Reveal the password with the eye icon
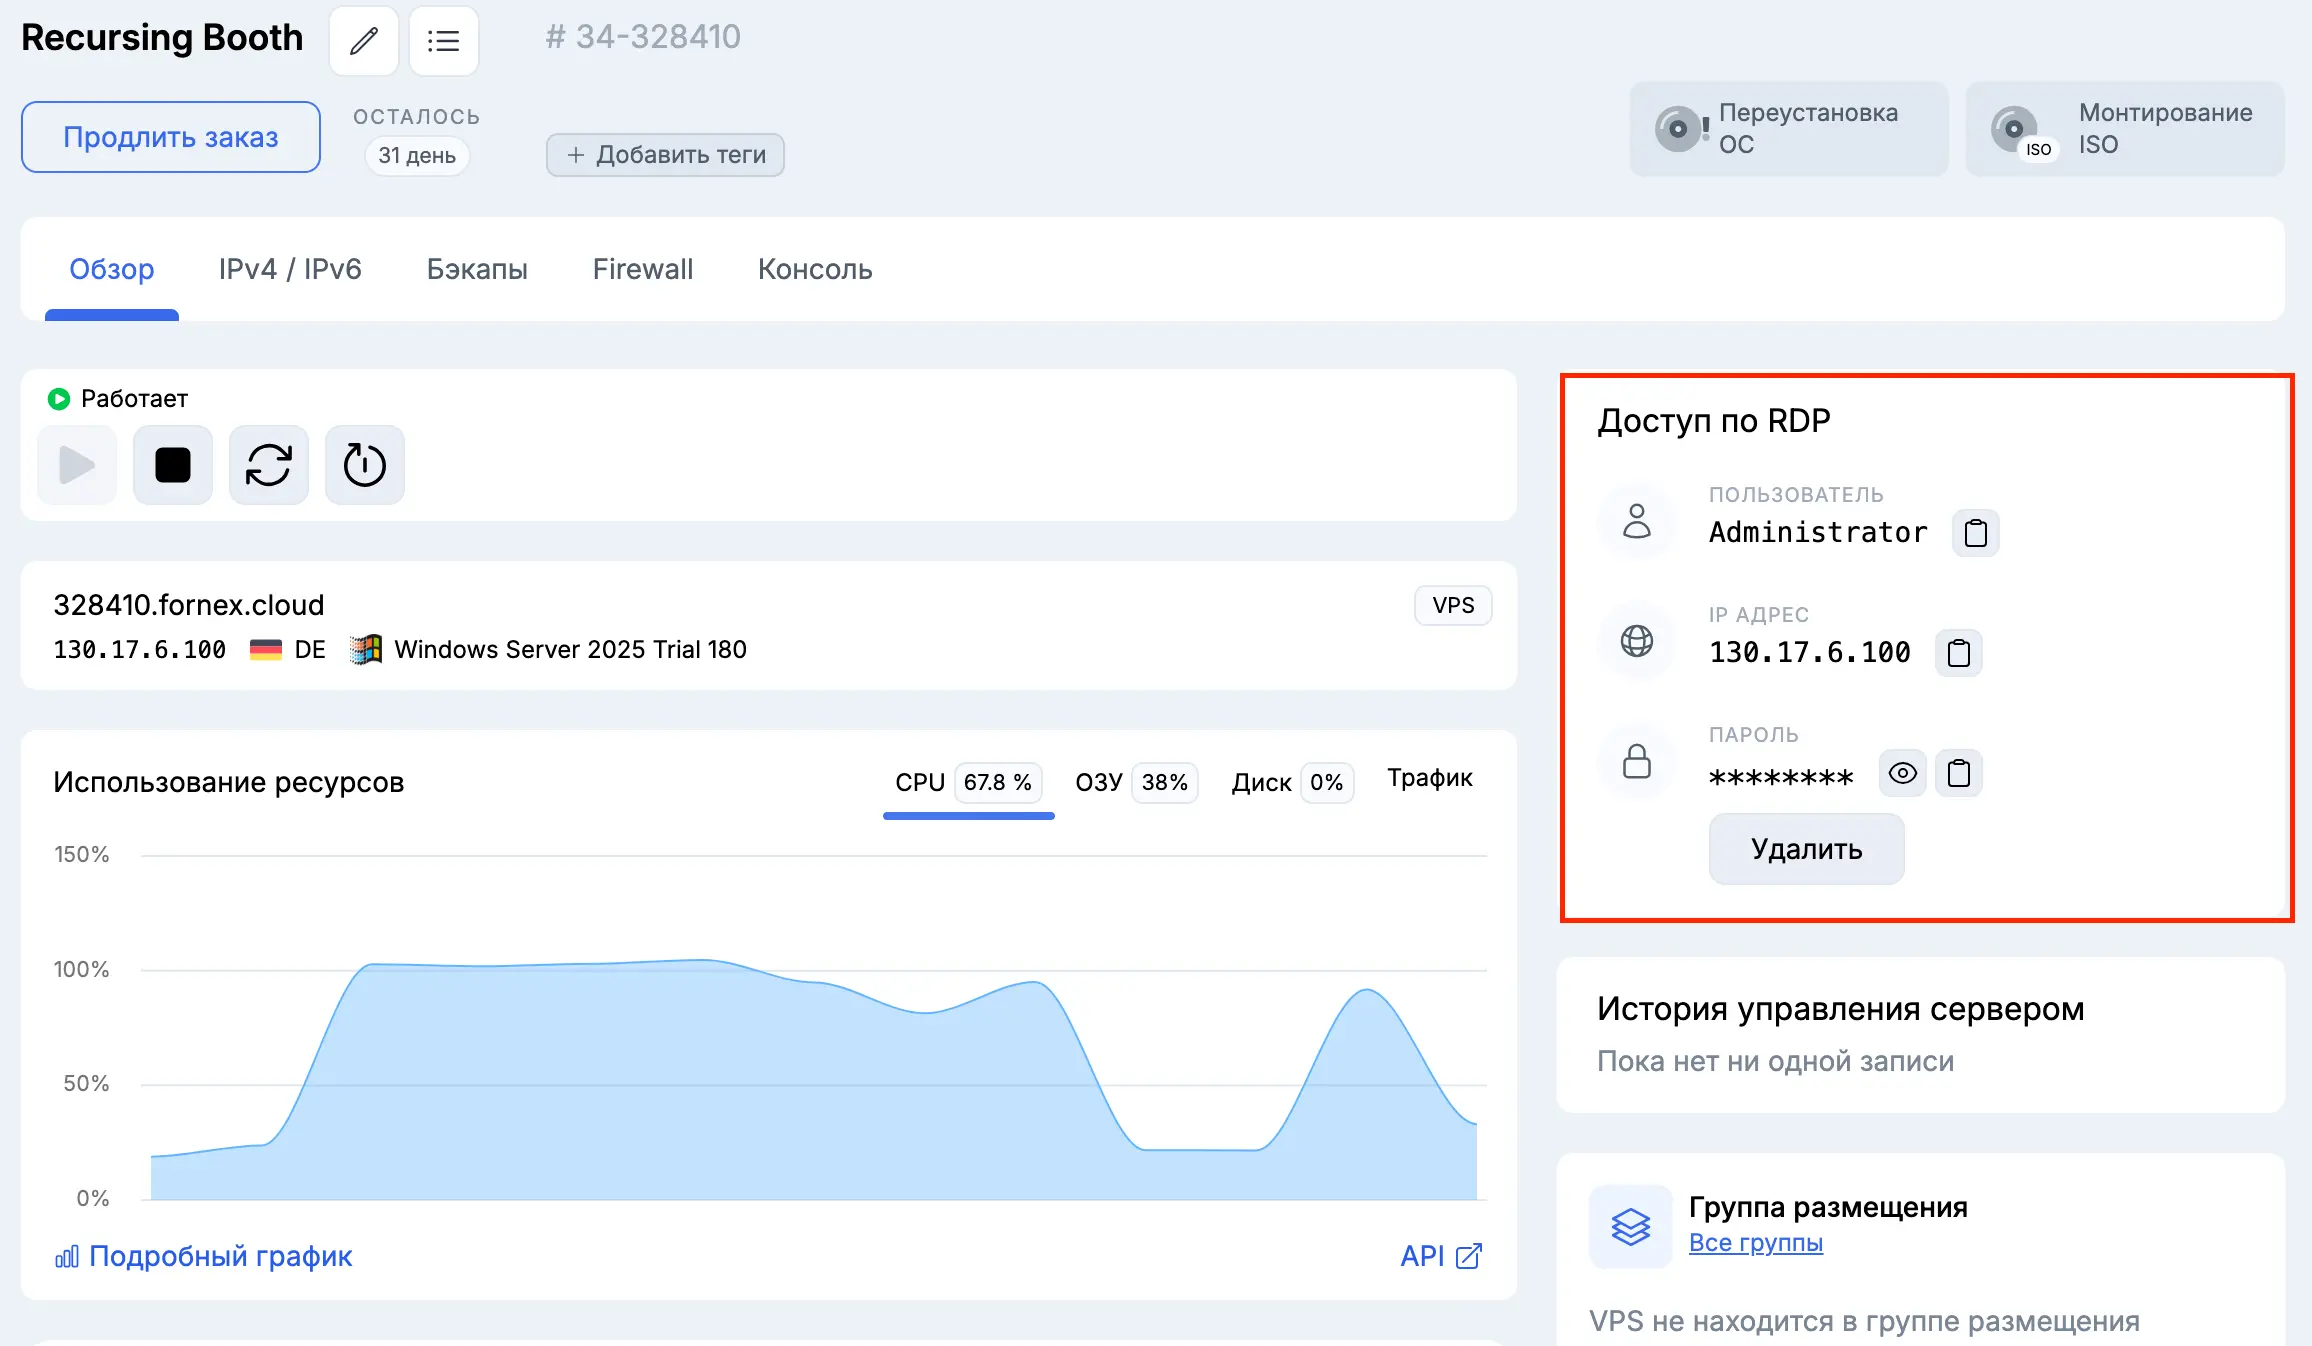The width and height of the screenshot is (2312, 1346). (x=1903, y=773)
